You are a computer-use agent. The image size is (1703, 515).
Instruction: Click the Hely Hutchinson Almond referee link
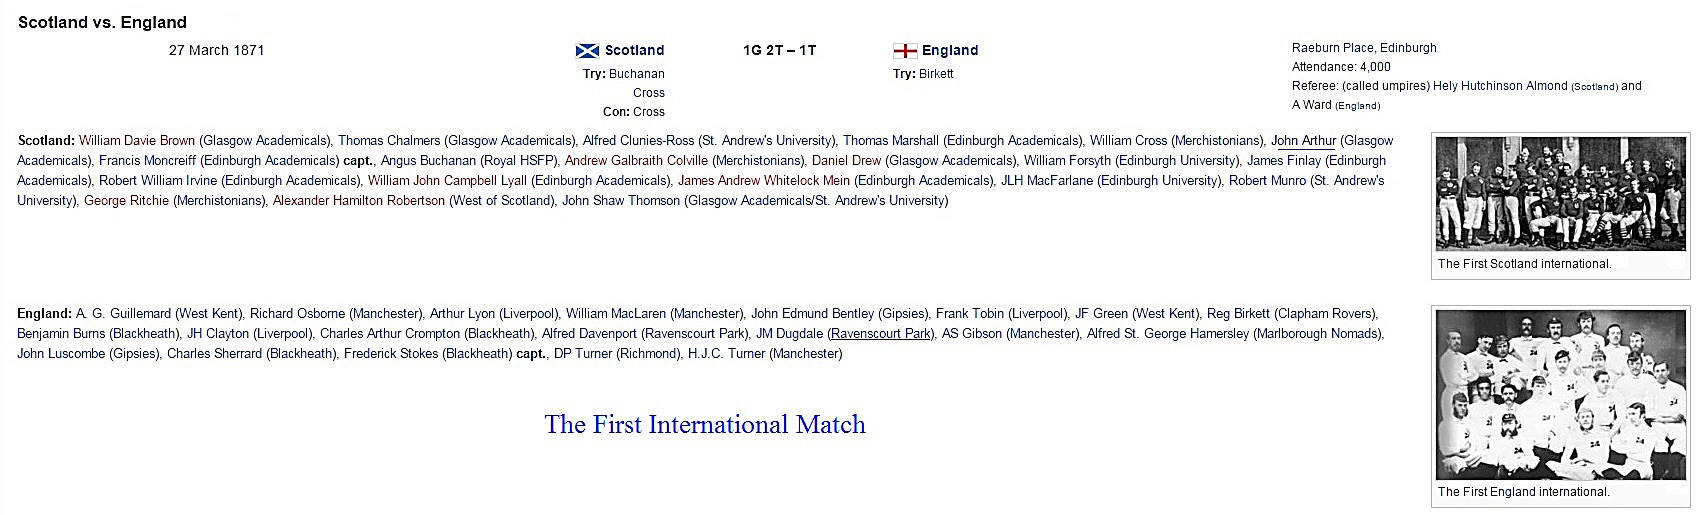point(1500,86)
